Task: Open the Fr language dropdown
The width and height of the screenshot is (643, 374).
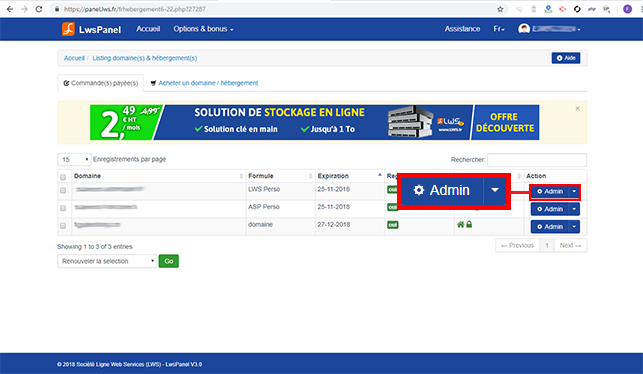Action: pyautogui.click(x=499, y=29)
